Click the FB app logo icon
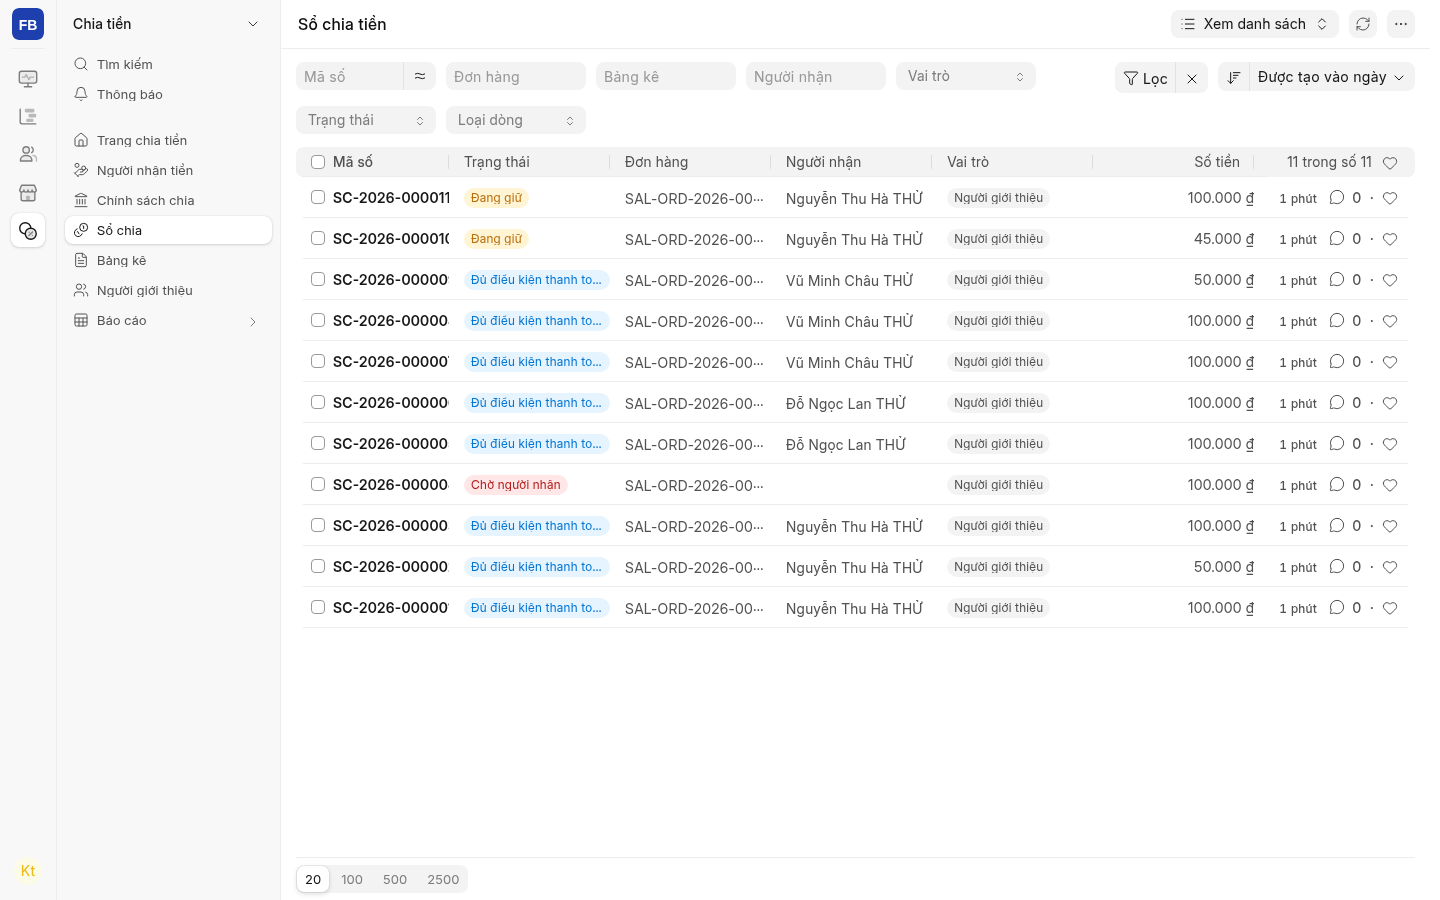This screenshot has height=900, width=1440. 28,24
